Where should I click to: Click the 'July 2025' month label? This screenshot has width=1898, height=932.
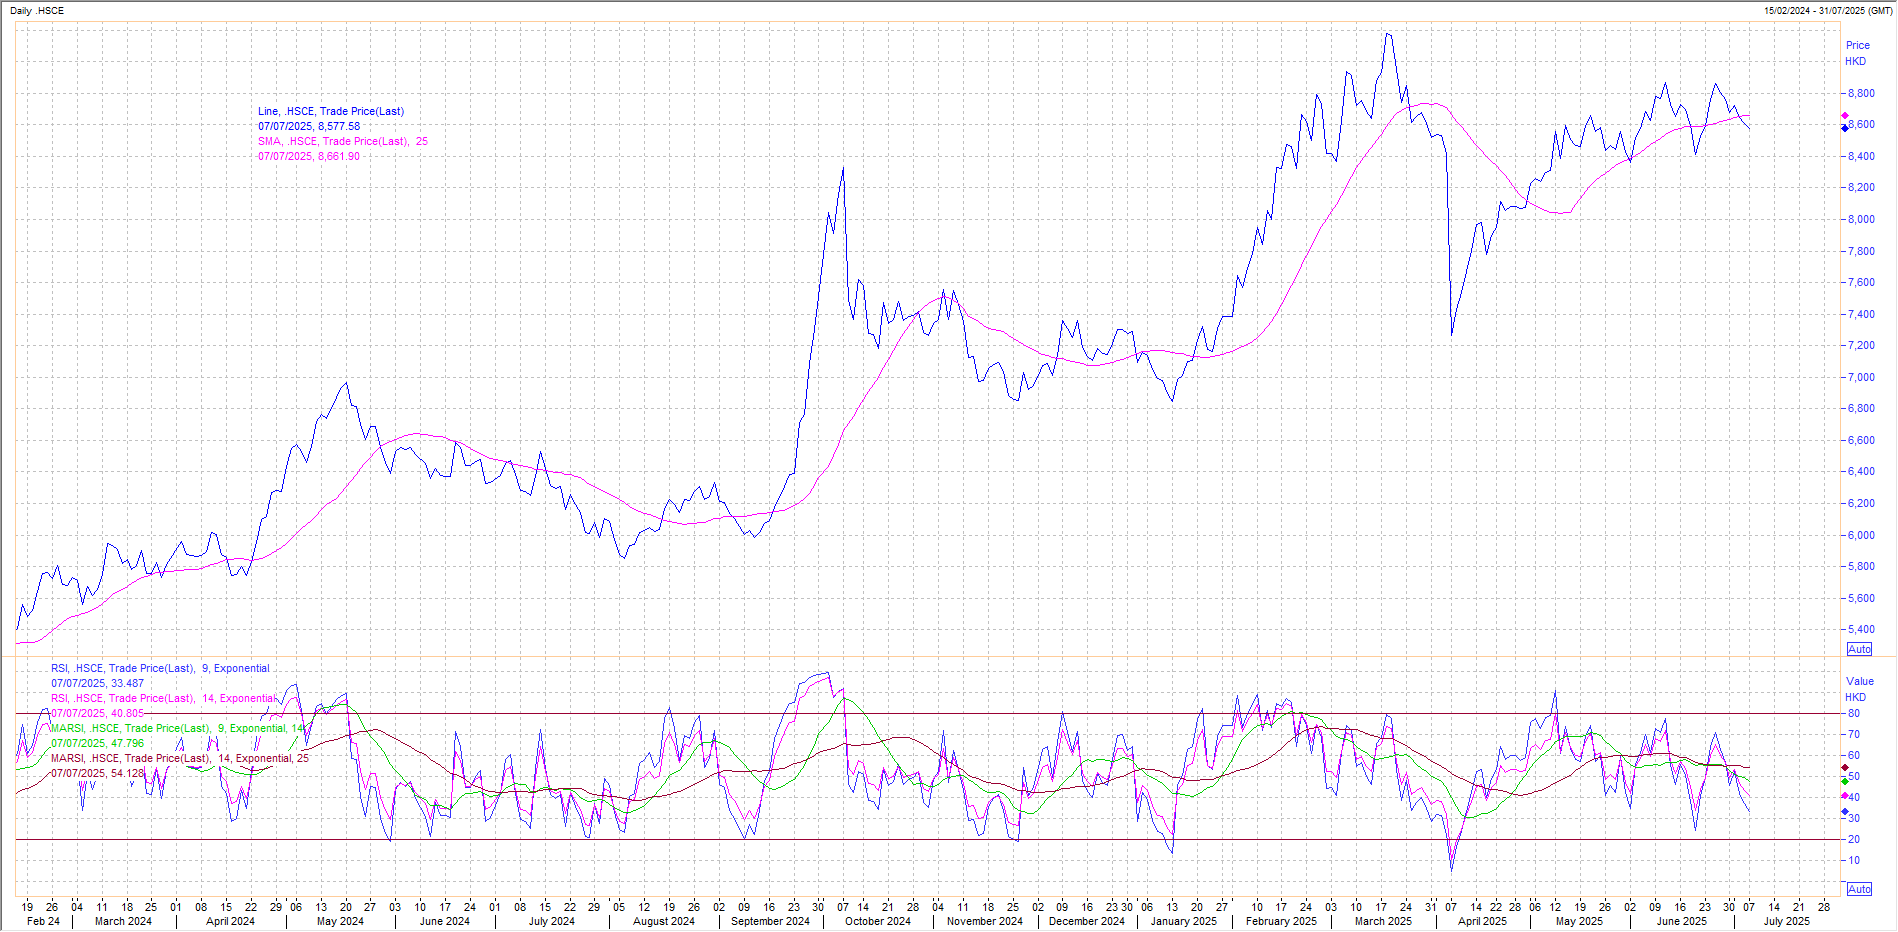(1787, 921)
